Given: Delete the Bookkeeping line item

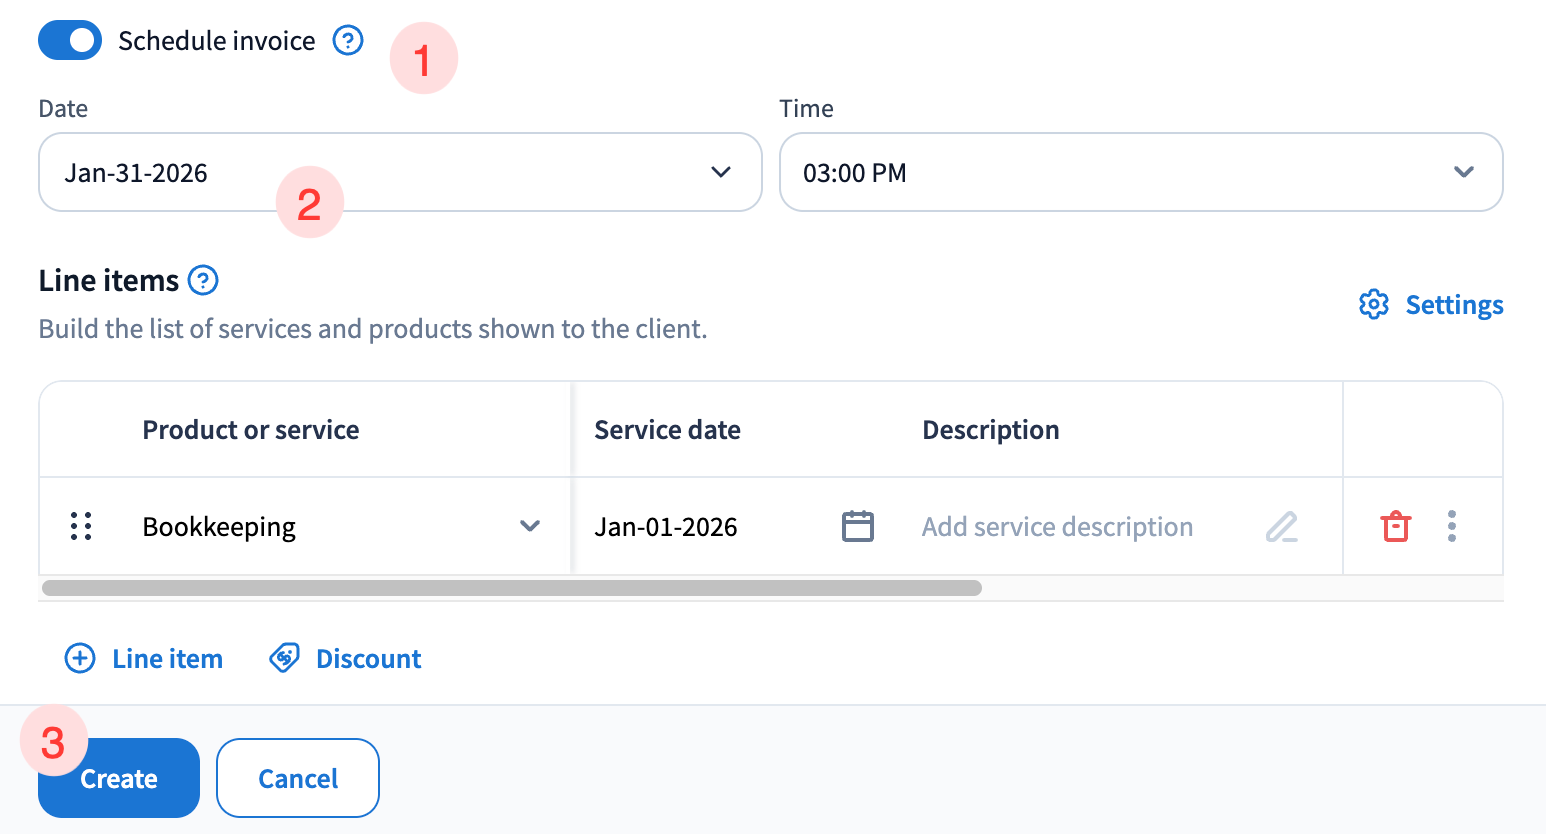Looking at the screenshot, I should (1395, 526).
